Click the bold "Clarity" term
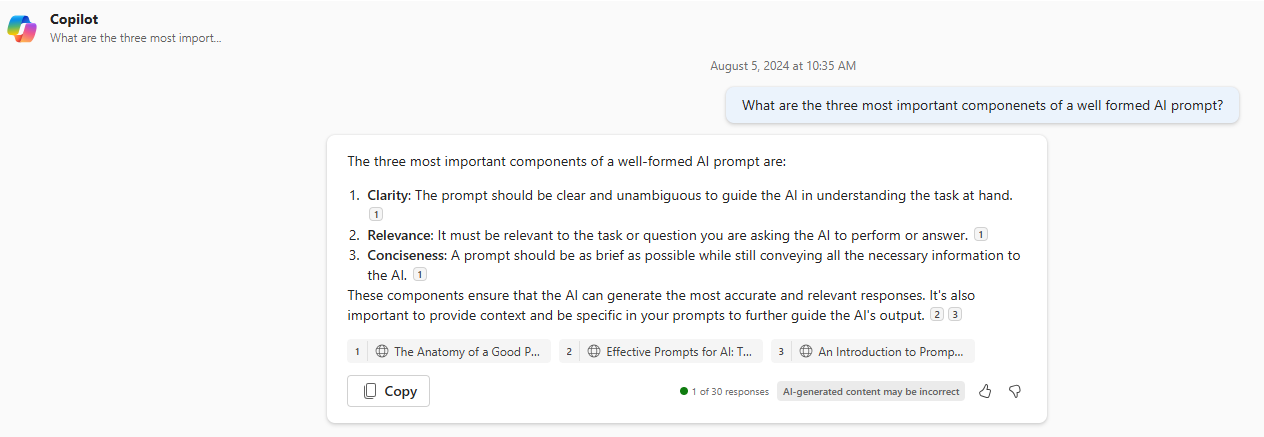The width and height of the screenshot is (1264, 437). (x=388, y=195)
